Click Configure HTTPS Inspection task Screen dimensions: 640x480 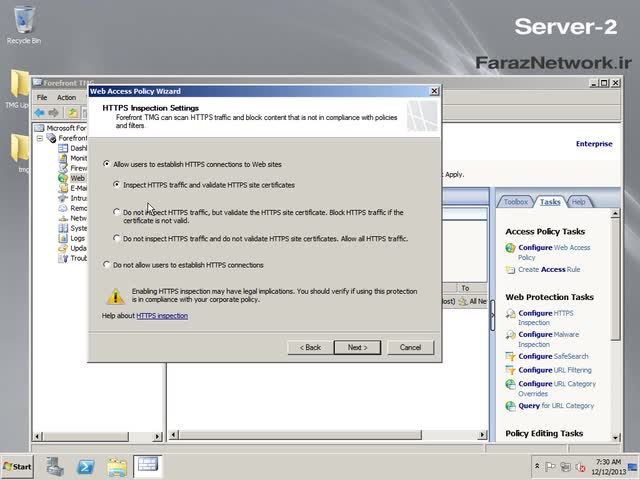pos(546,318)
